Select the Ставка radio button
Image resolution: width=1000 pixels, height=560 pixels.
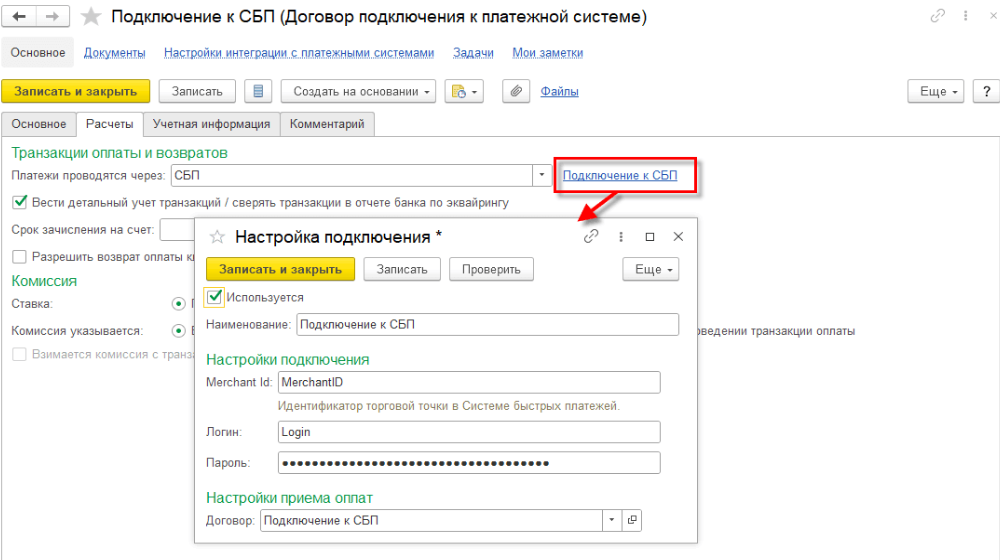[179, 304]
